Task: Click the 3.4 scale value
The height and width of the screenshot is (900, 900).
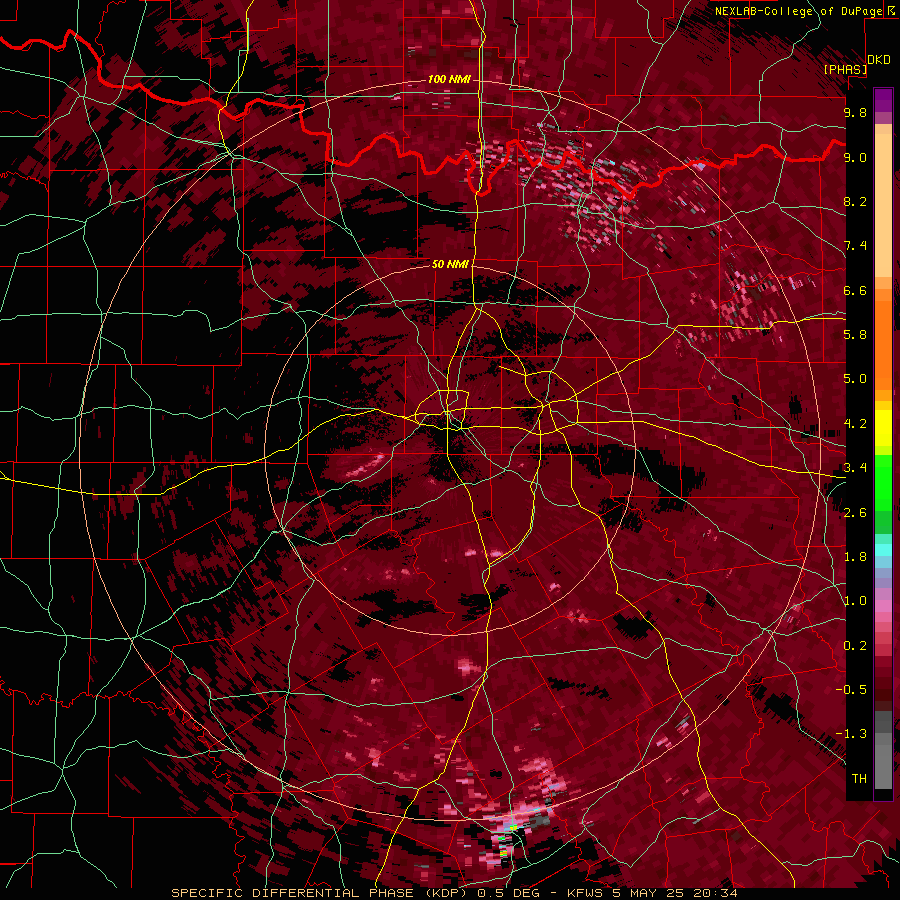Action: click(855, 468)
